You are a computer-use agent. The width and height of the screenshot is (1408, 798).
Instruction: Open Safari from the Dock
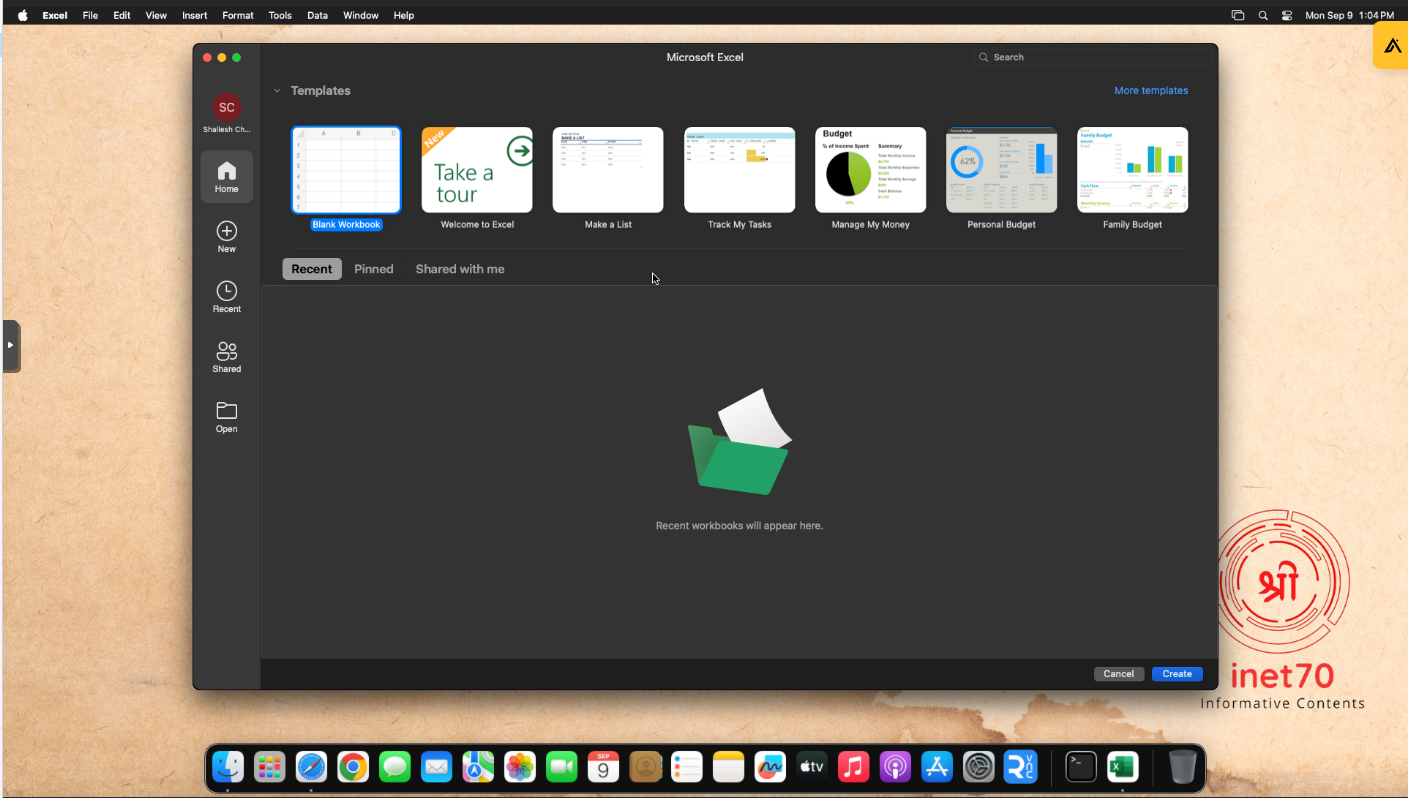coord(311,767)
